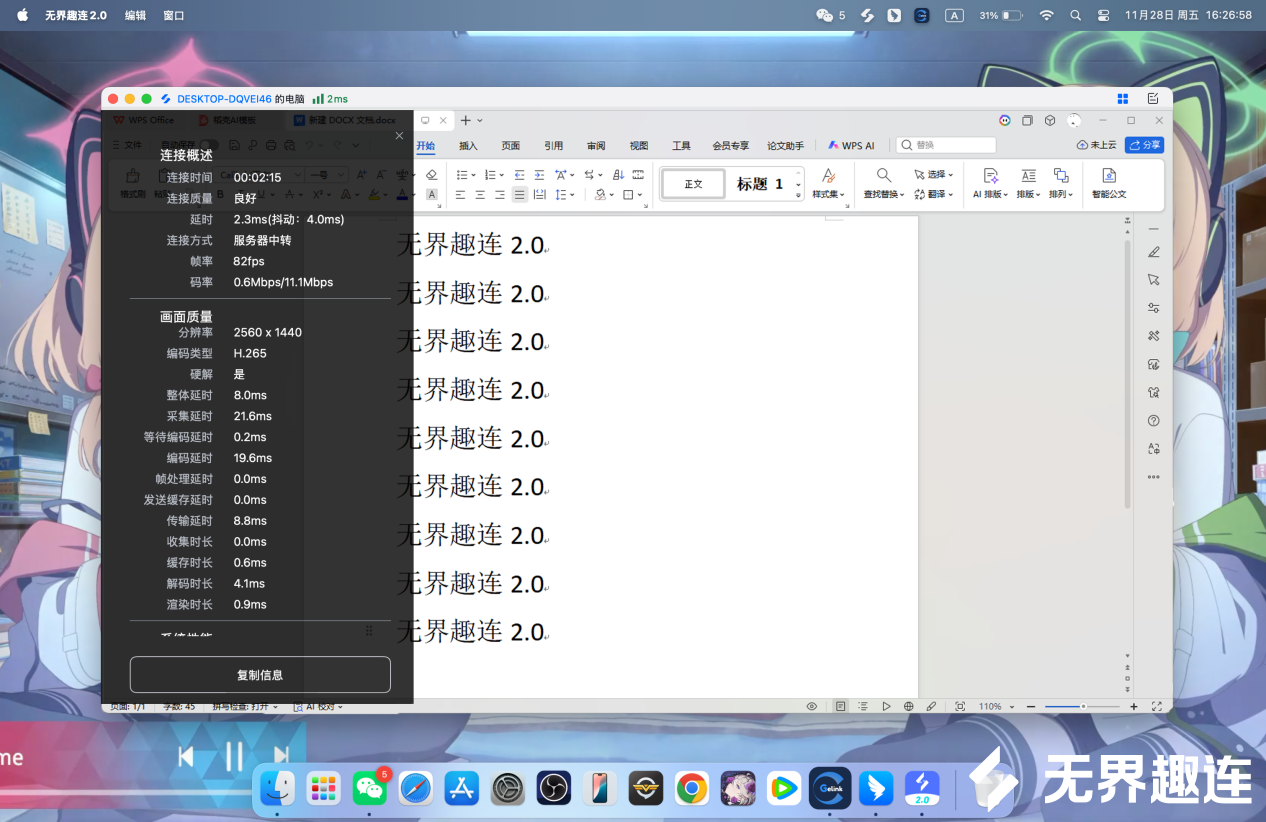Click the zoom out minus button

click(1031, 706)
